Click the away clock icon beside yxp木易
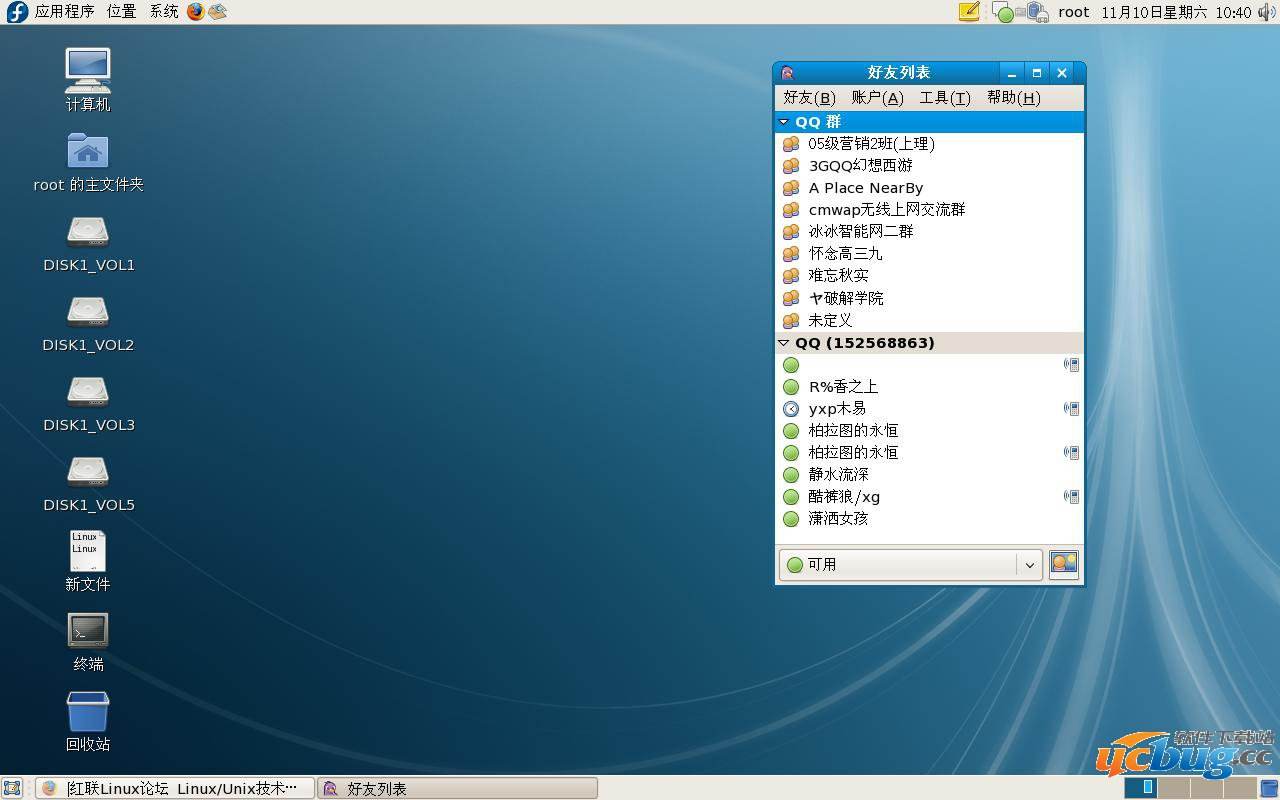 click(x=791, y=409)
